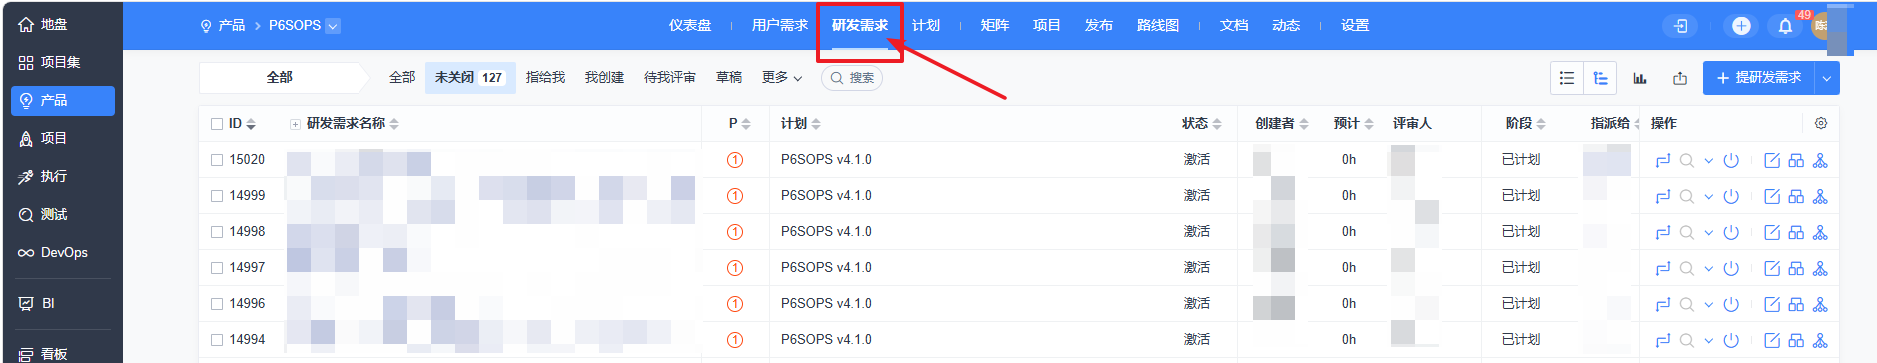Viewport: 1877px width, 363px height.
Task: Go to 路线图 roadmap tab
Action: click(x=1158, y=26)
